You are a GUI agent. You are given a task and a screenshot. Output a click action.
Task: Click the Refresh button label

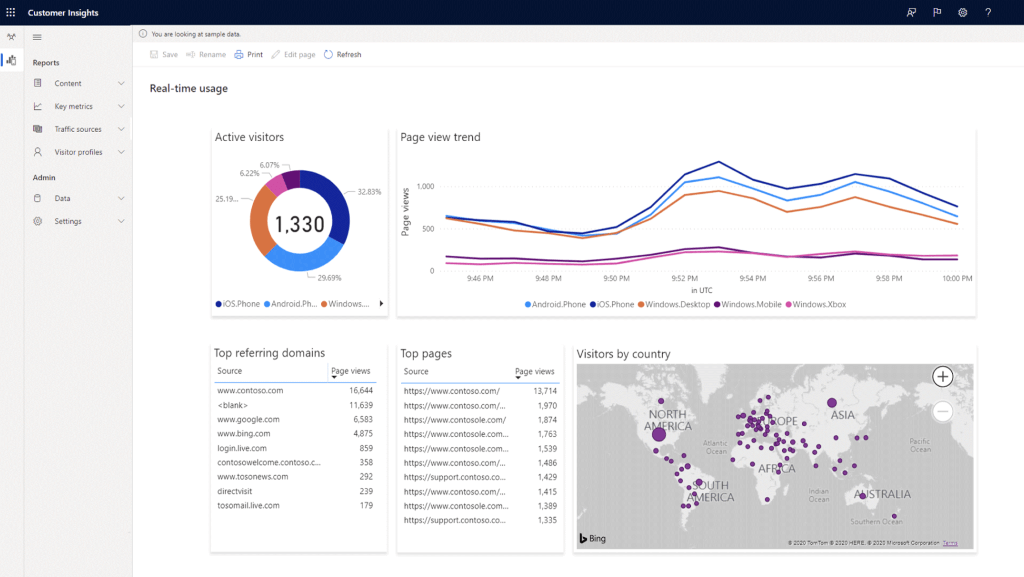(349, 55)
